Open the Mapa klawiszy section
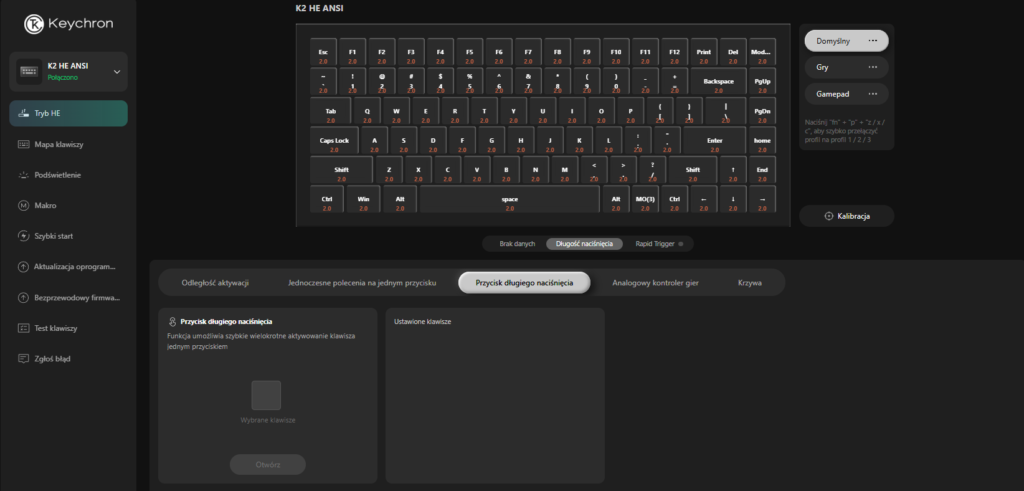Image resolution: width=1024 pixels, height=491 pixels. (69, 144)
